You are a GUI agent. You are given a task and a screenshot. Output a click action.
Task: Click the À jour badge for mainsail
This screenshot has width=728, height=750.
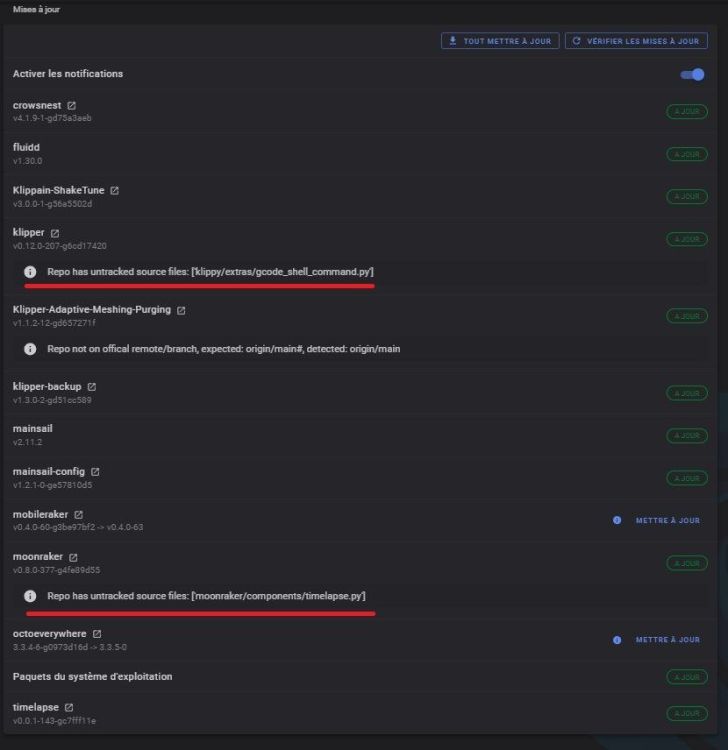[x=686, y=435]
